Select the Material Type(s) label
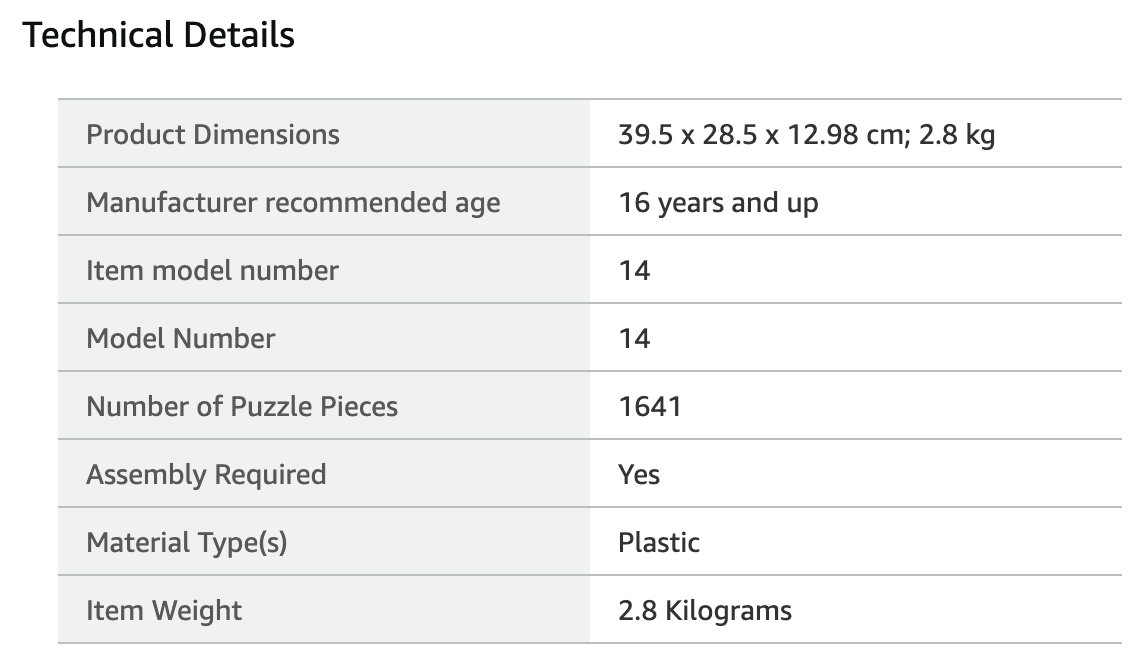The image size is (1142, 656). coord(186,543)
